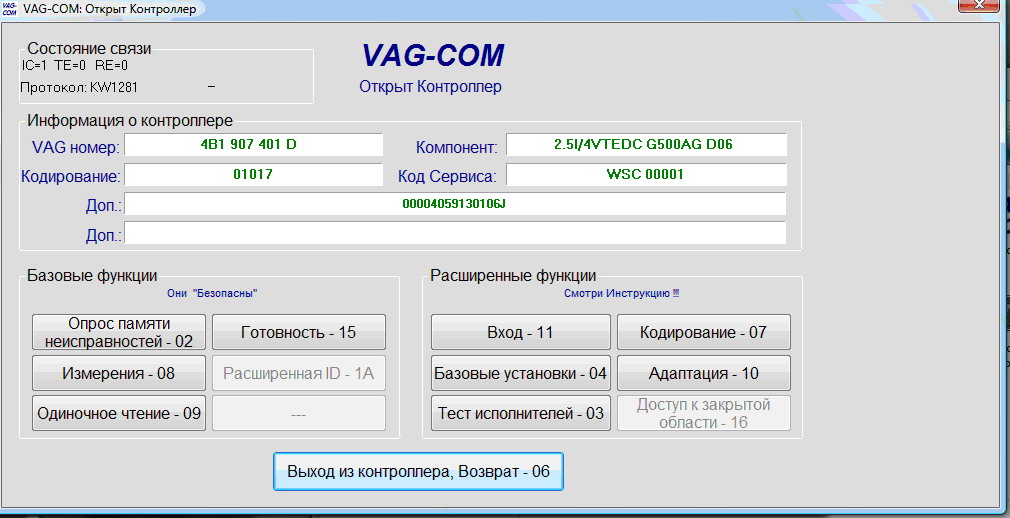1010x518 pixels.
Task: Click the VAG-COM title bar icon
Action: tap(9, 9)
